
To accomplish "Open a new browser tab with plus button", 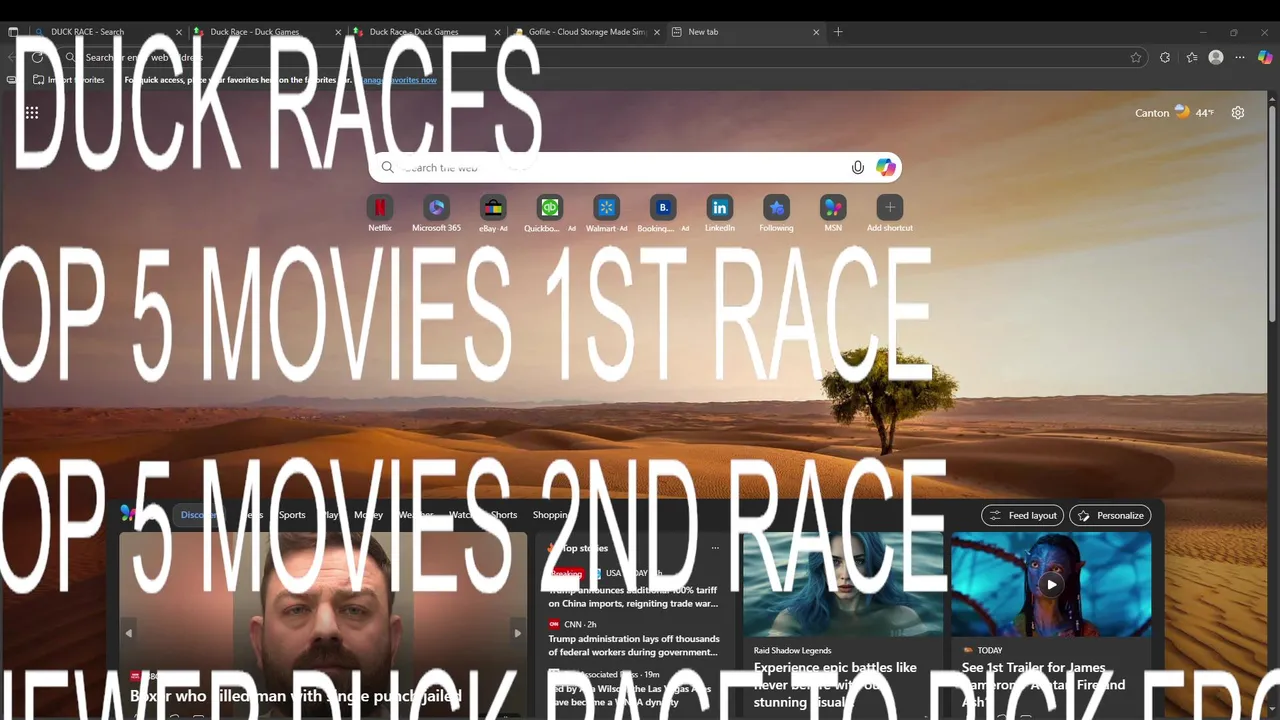I will [x=838, y=32].
